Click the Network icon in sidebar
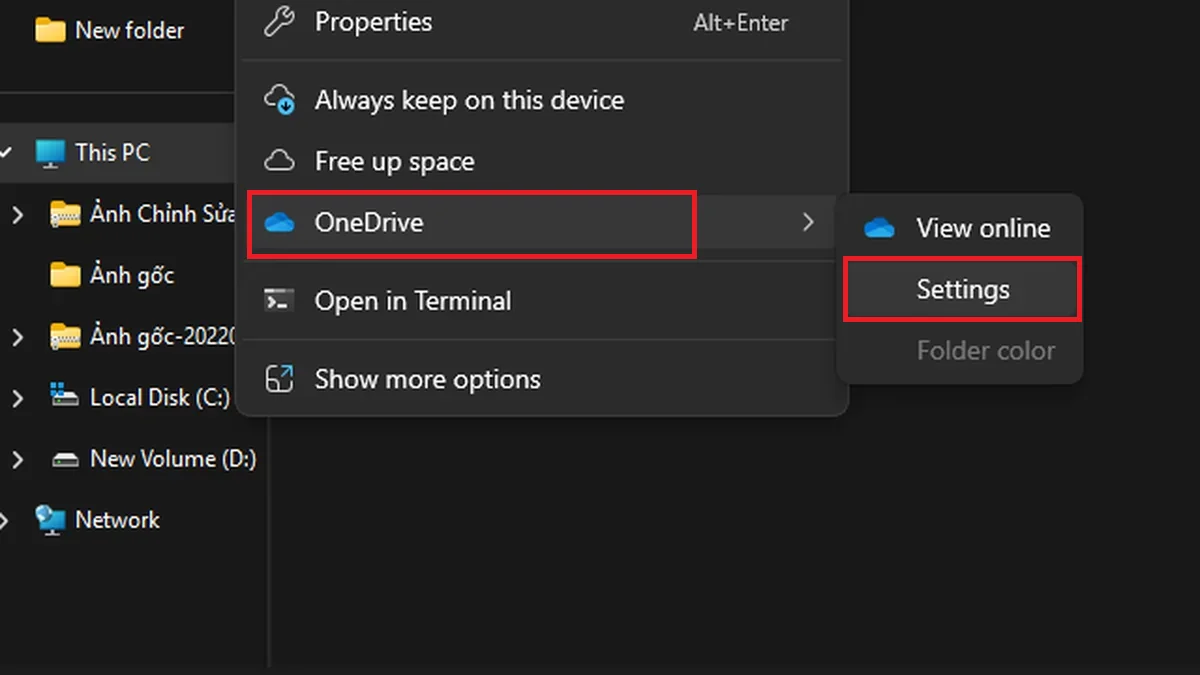Viewport: 1200px width, 675px height. pyautogui.click(x=50, y=520)
